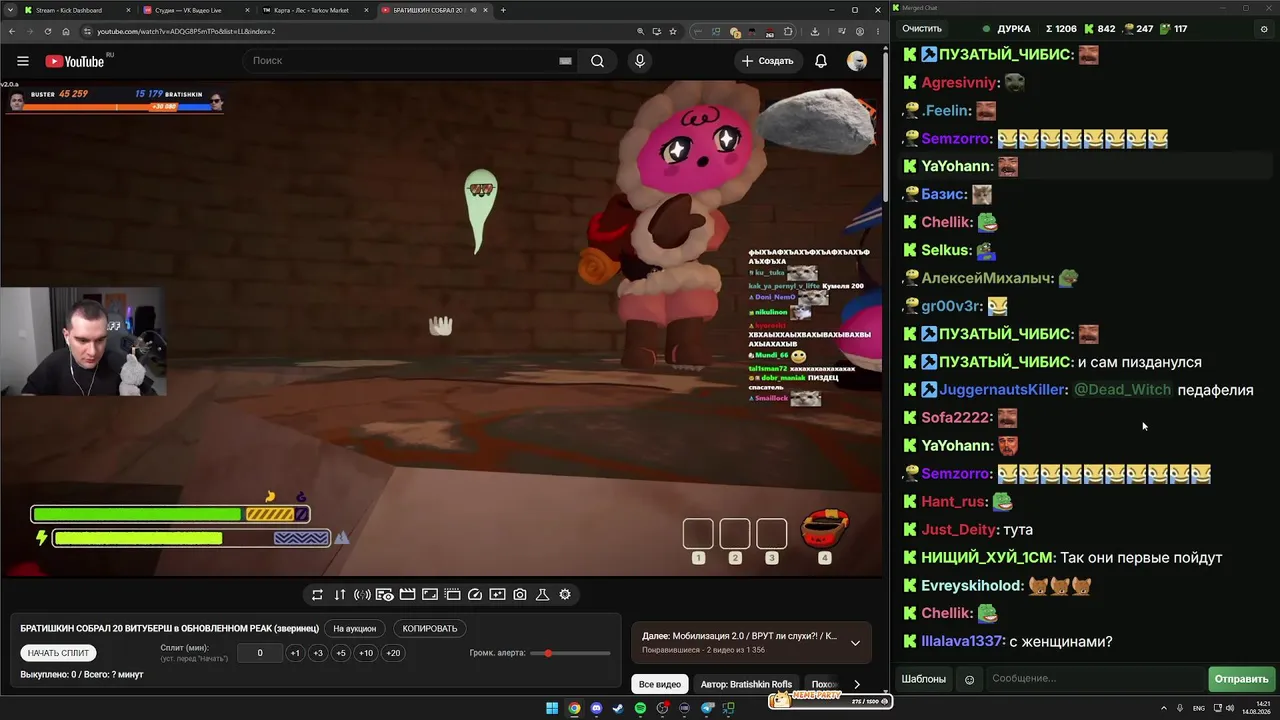Start voice search with the microphone

coord(640,61)
